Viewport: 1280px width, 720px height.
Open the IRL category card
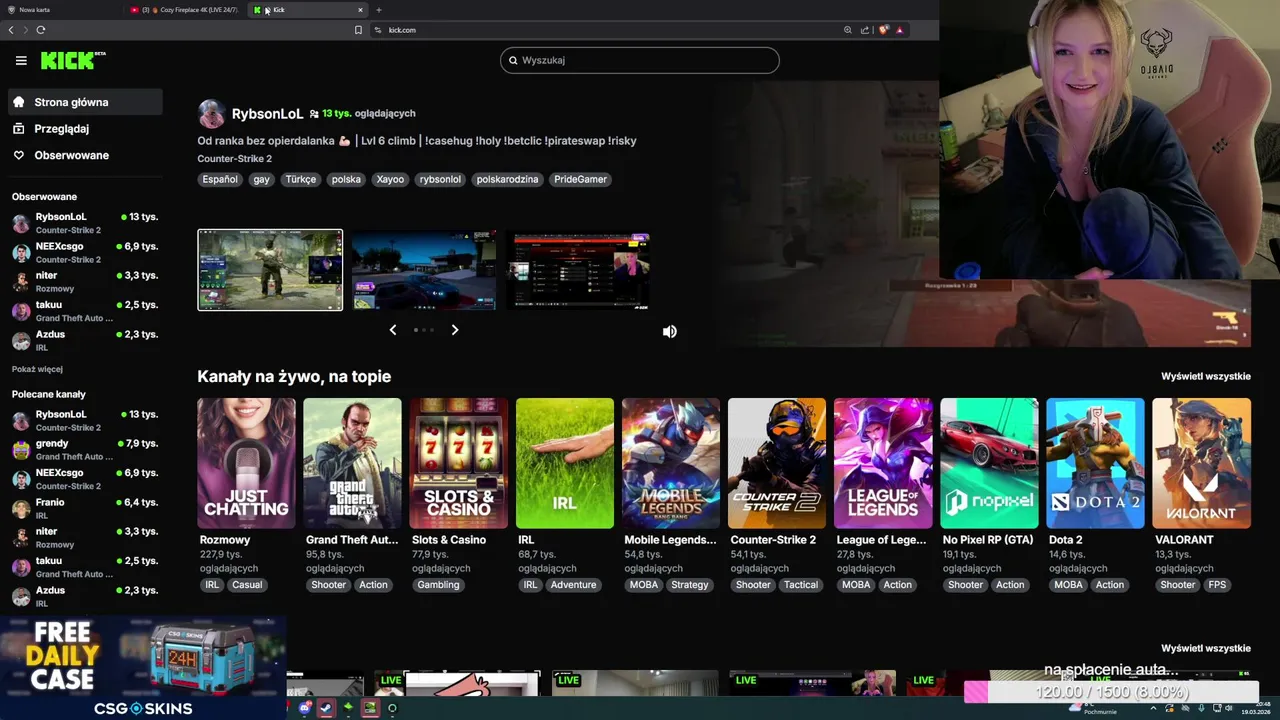tap(565, 463)
